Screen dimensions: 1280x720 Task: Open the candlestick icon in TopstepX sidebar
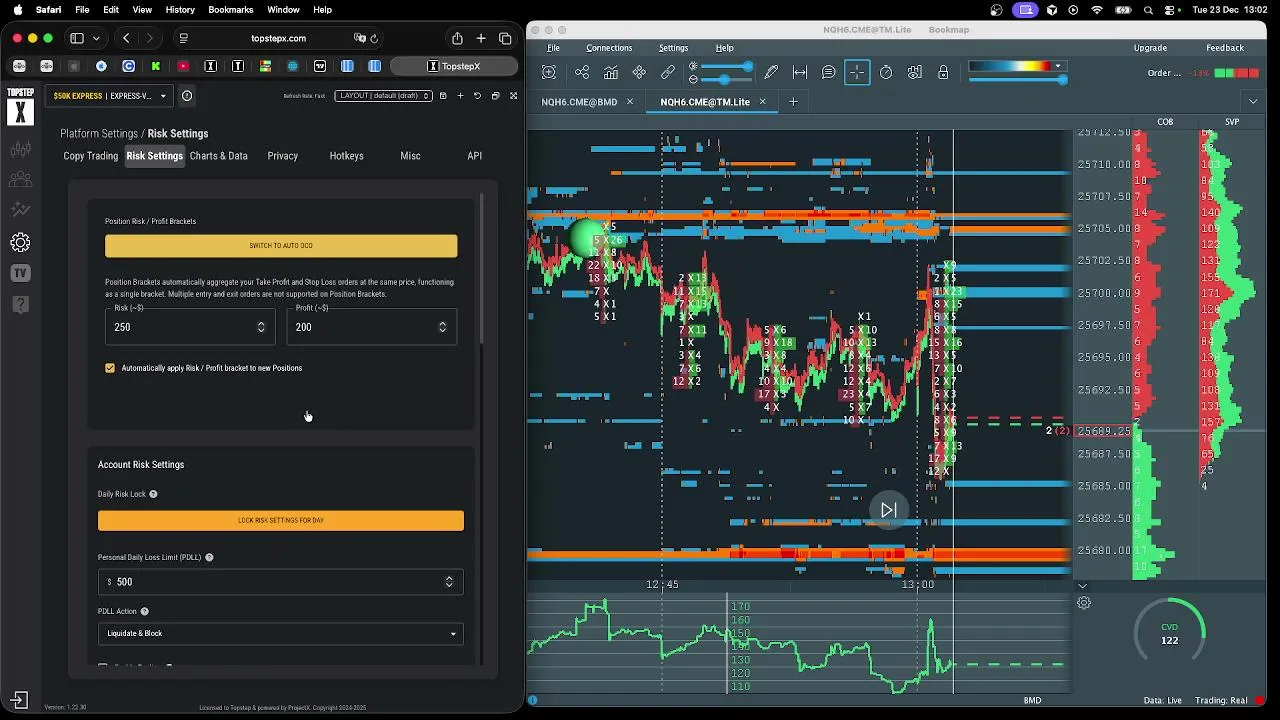pyautogui.click(x=20, y=150)
